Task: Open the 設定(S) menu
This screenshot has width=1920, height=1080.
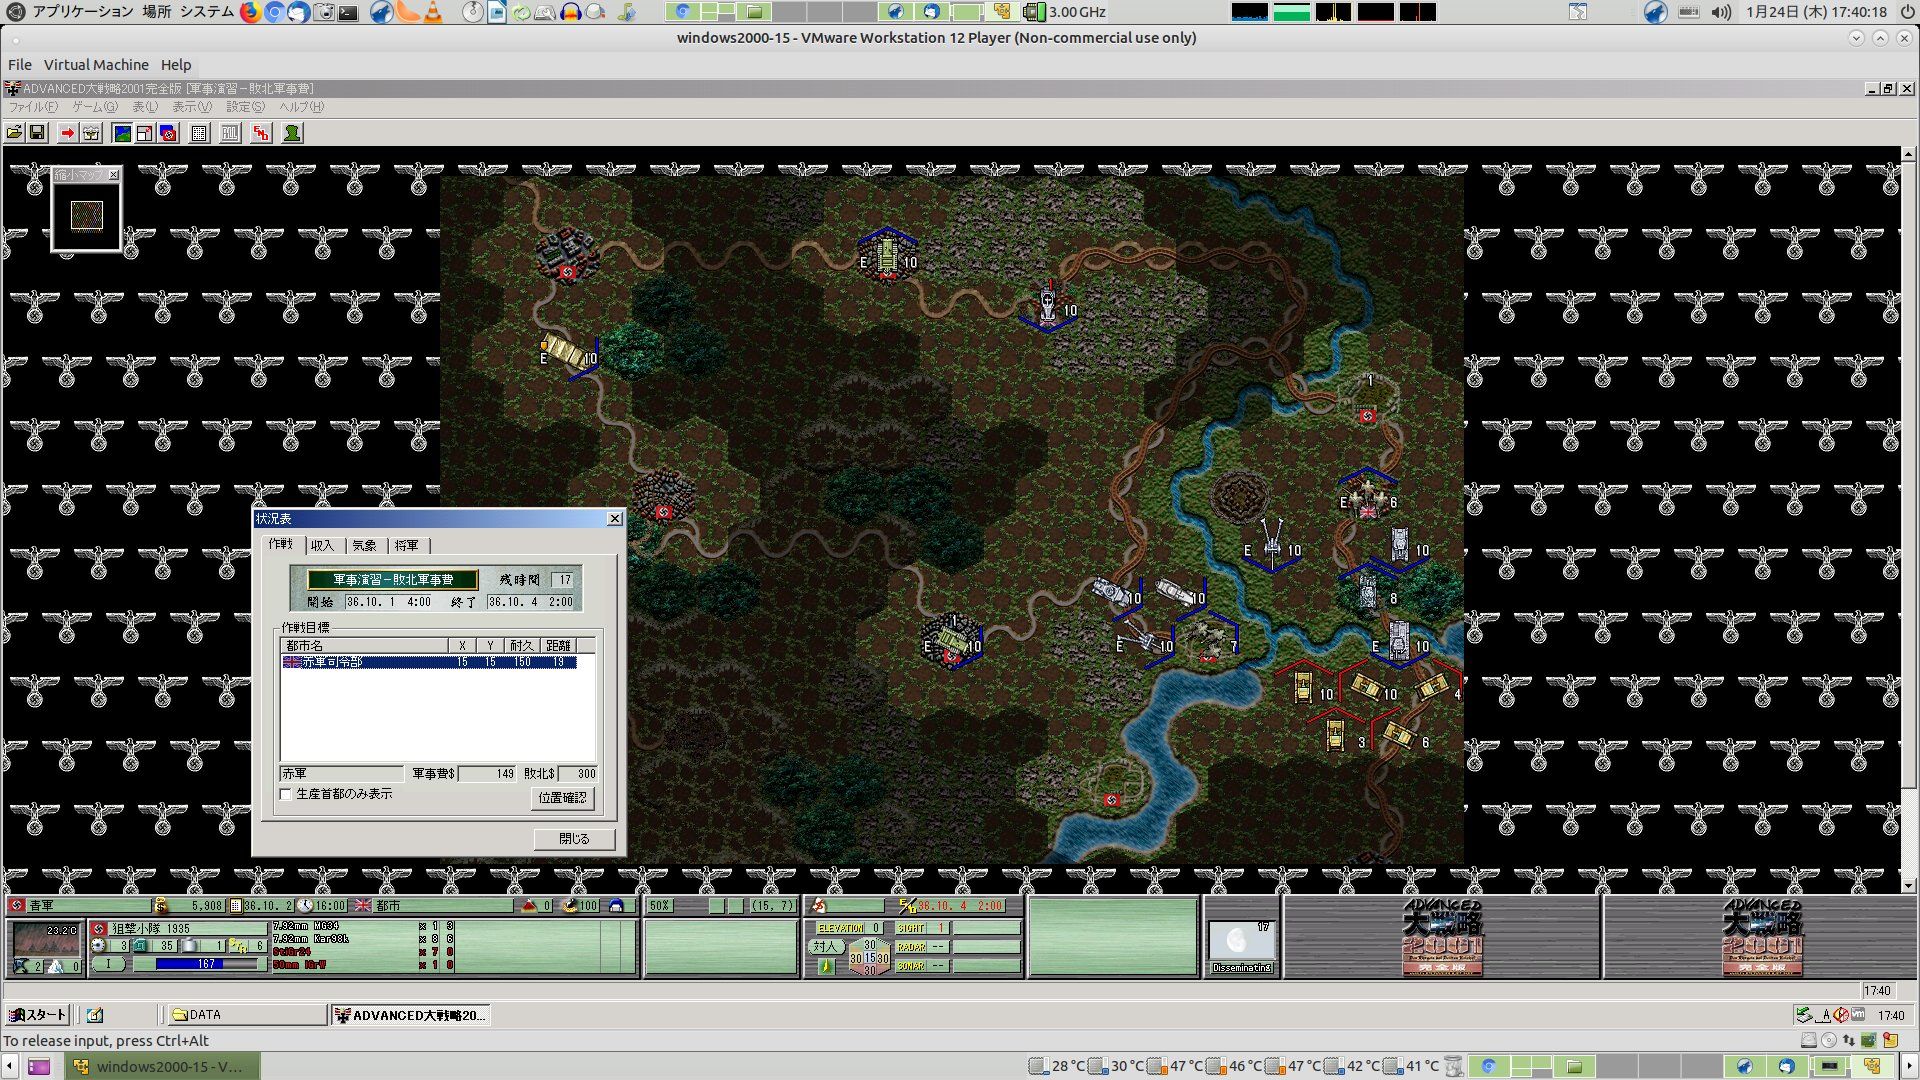Action: click(245, 107)
